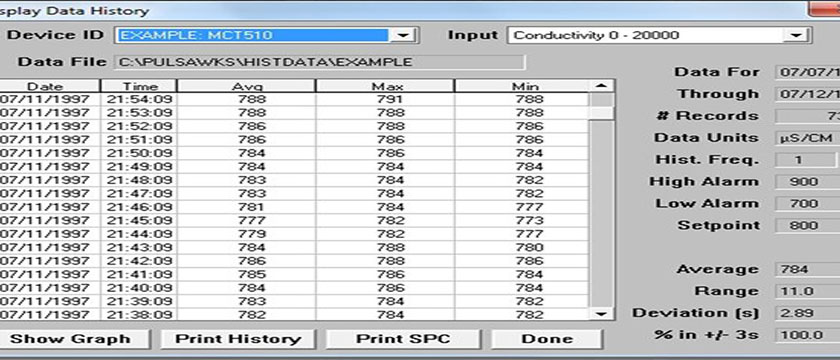840x360 pixels.
Task: Click the Date column header
Action: click(x=45, y=86)
